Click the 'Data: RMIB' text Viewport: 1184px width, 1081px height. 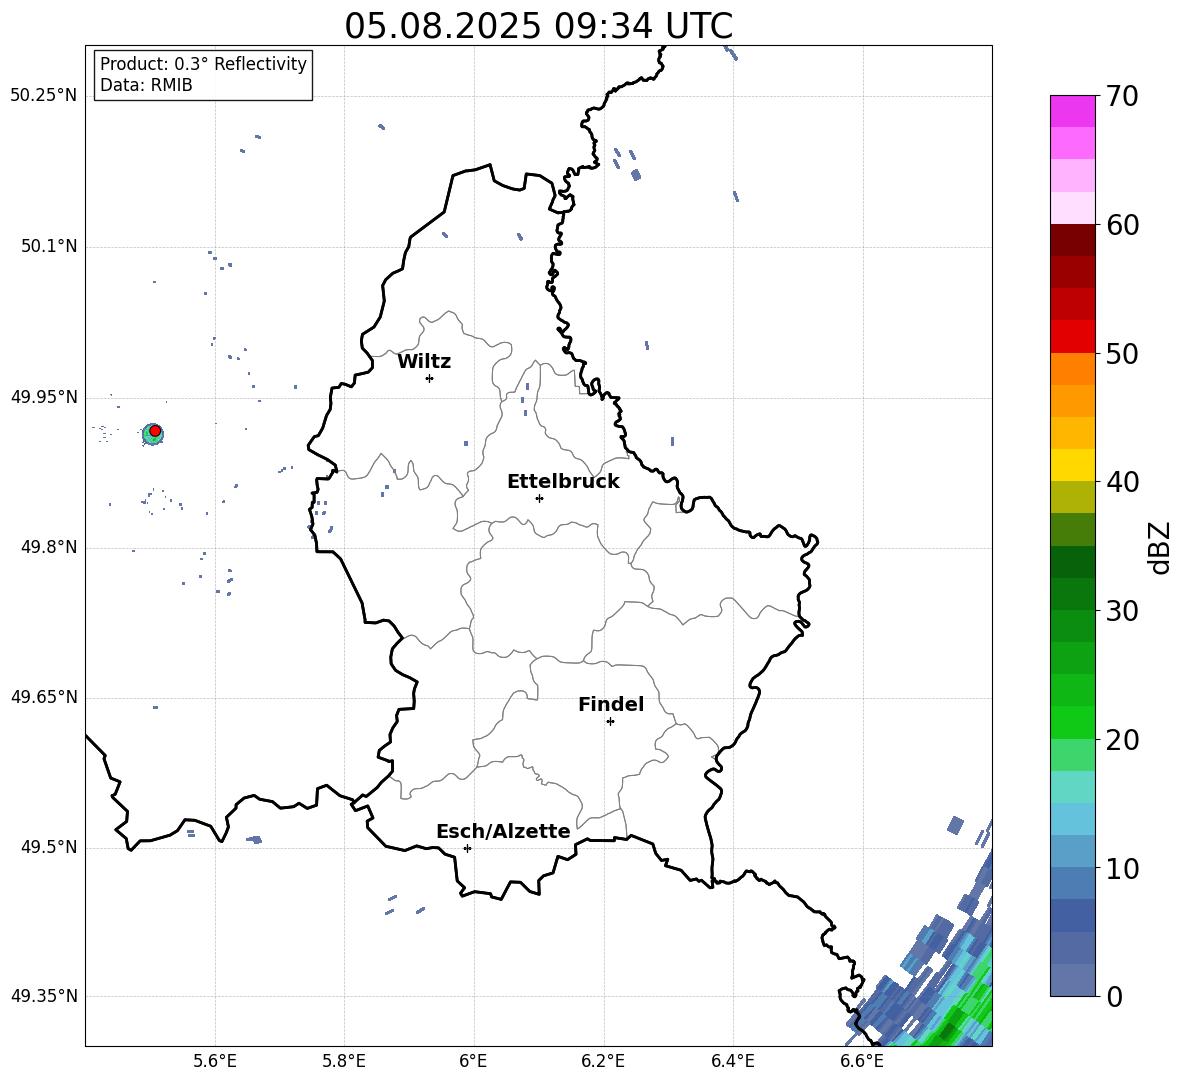pos(146,85)
